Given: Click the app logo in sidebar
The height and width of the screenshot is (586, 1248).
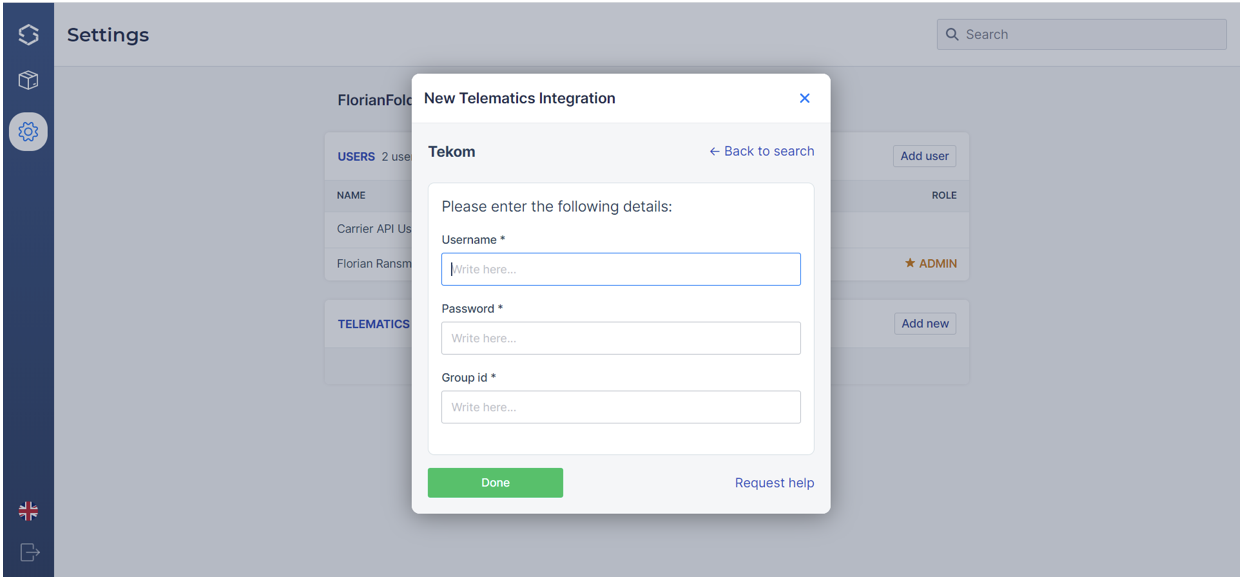Looking at the screenshot, I should pos(28,35).
